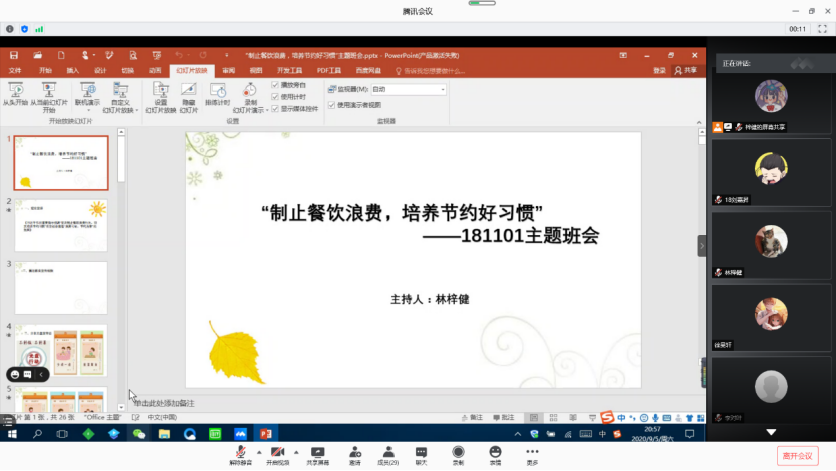Check the green network signal icon
The image size is (836, 471).
coord(39,29)
